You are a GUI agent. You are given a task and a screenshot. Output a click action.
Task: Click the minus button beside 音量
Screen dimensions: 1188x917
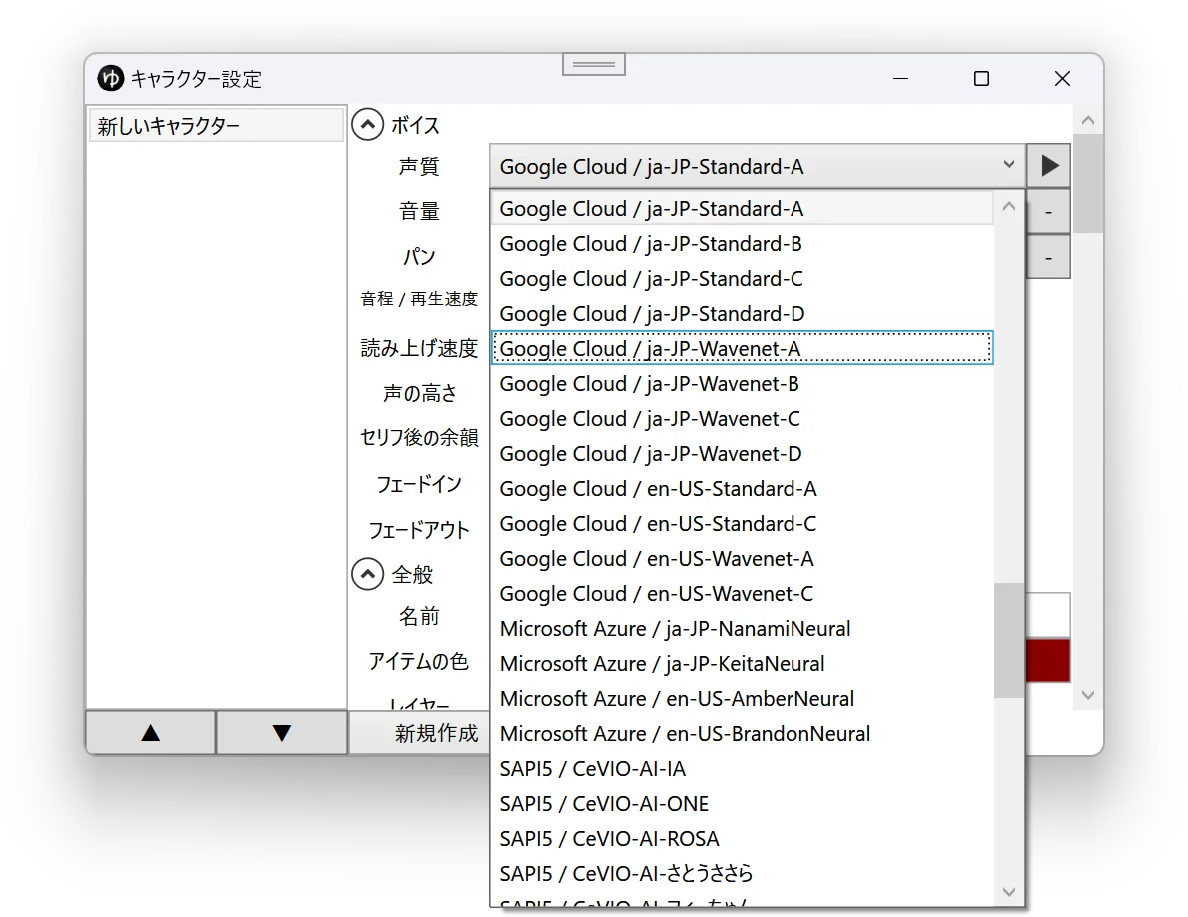pos(1049,212)
